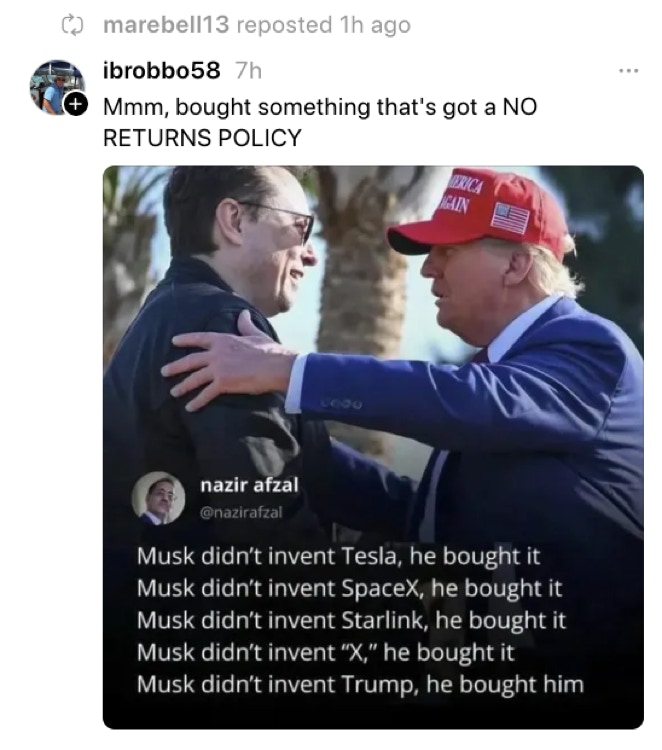Click nazir afzal's round avatar in image
This screenshot has height=750, width=662.
158,498
